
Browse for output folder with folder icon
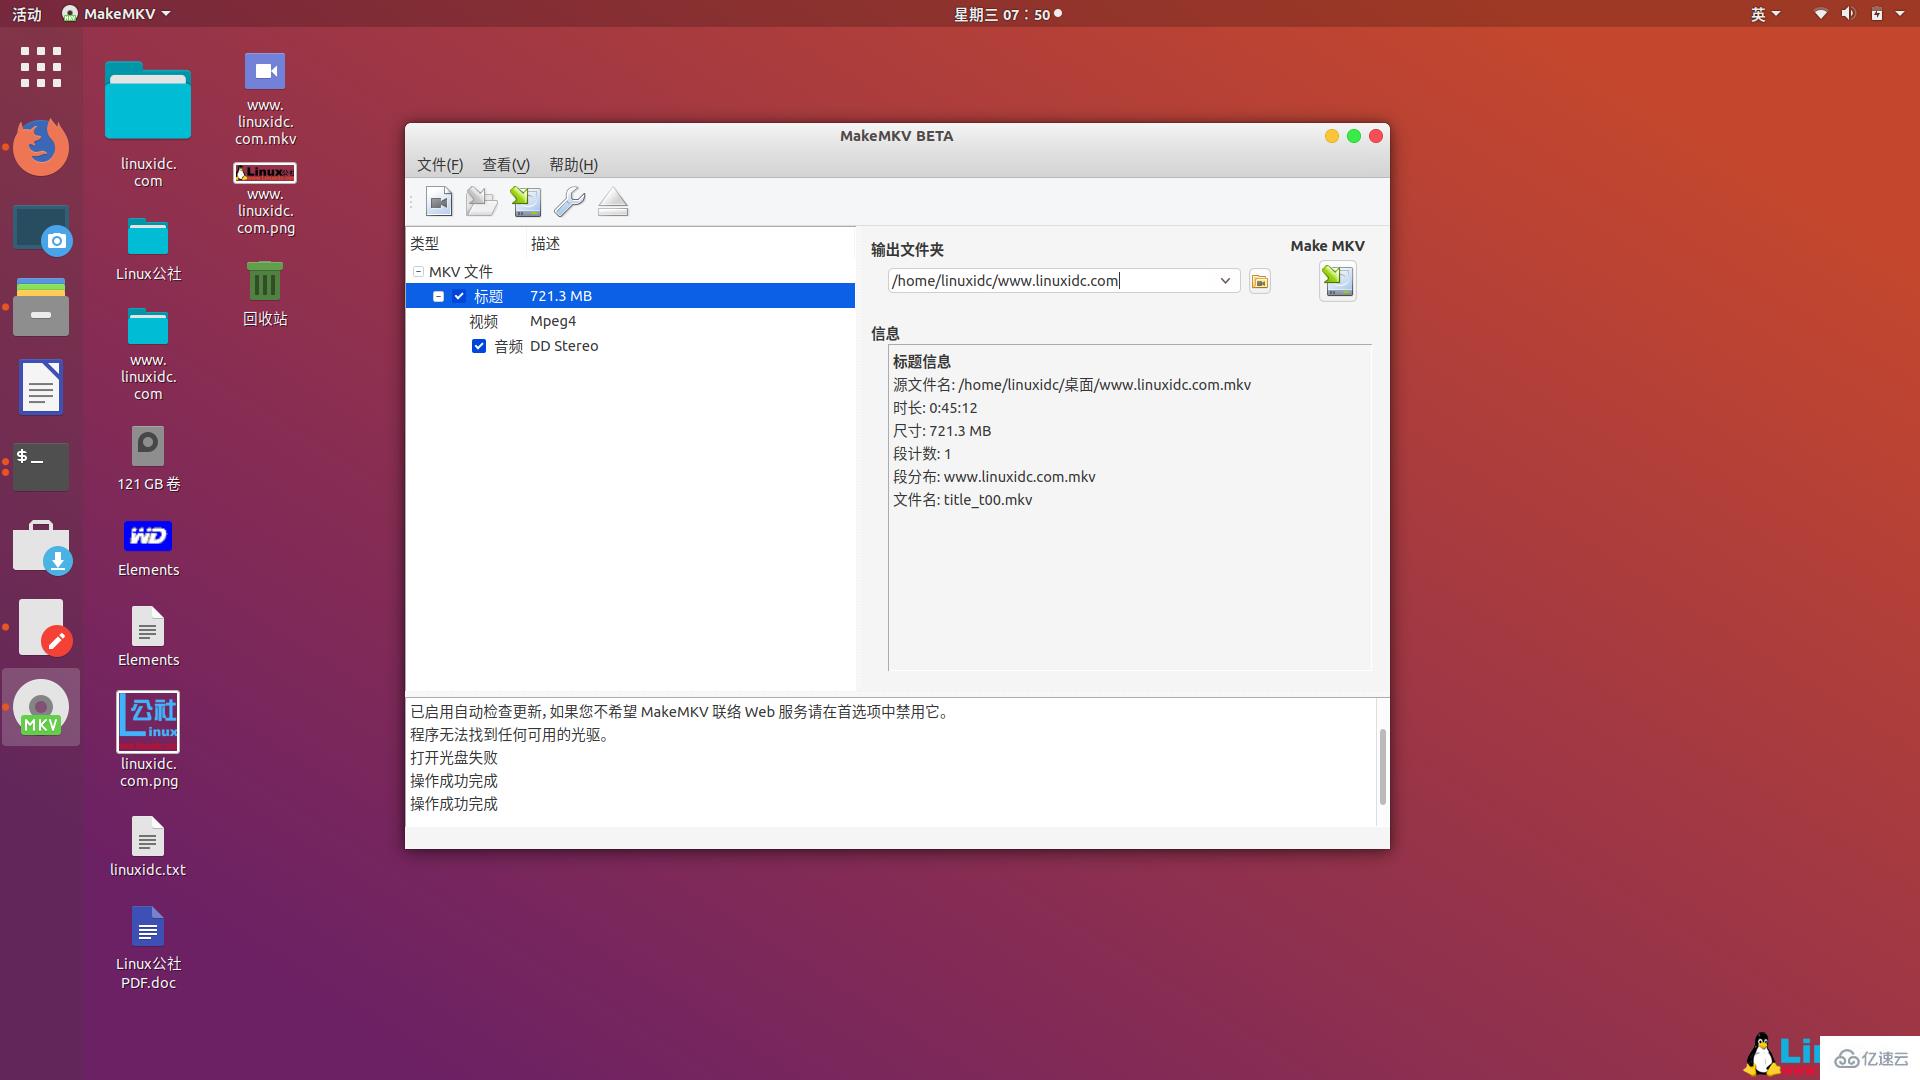pyautogui.click(x=1260, y=281)
